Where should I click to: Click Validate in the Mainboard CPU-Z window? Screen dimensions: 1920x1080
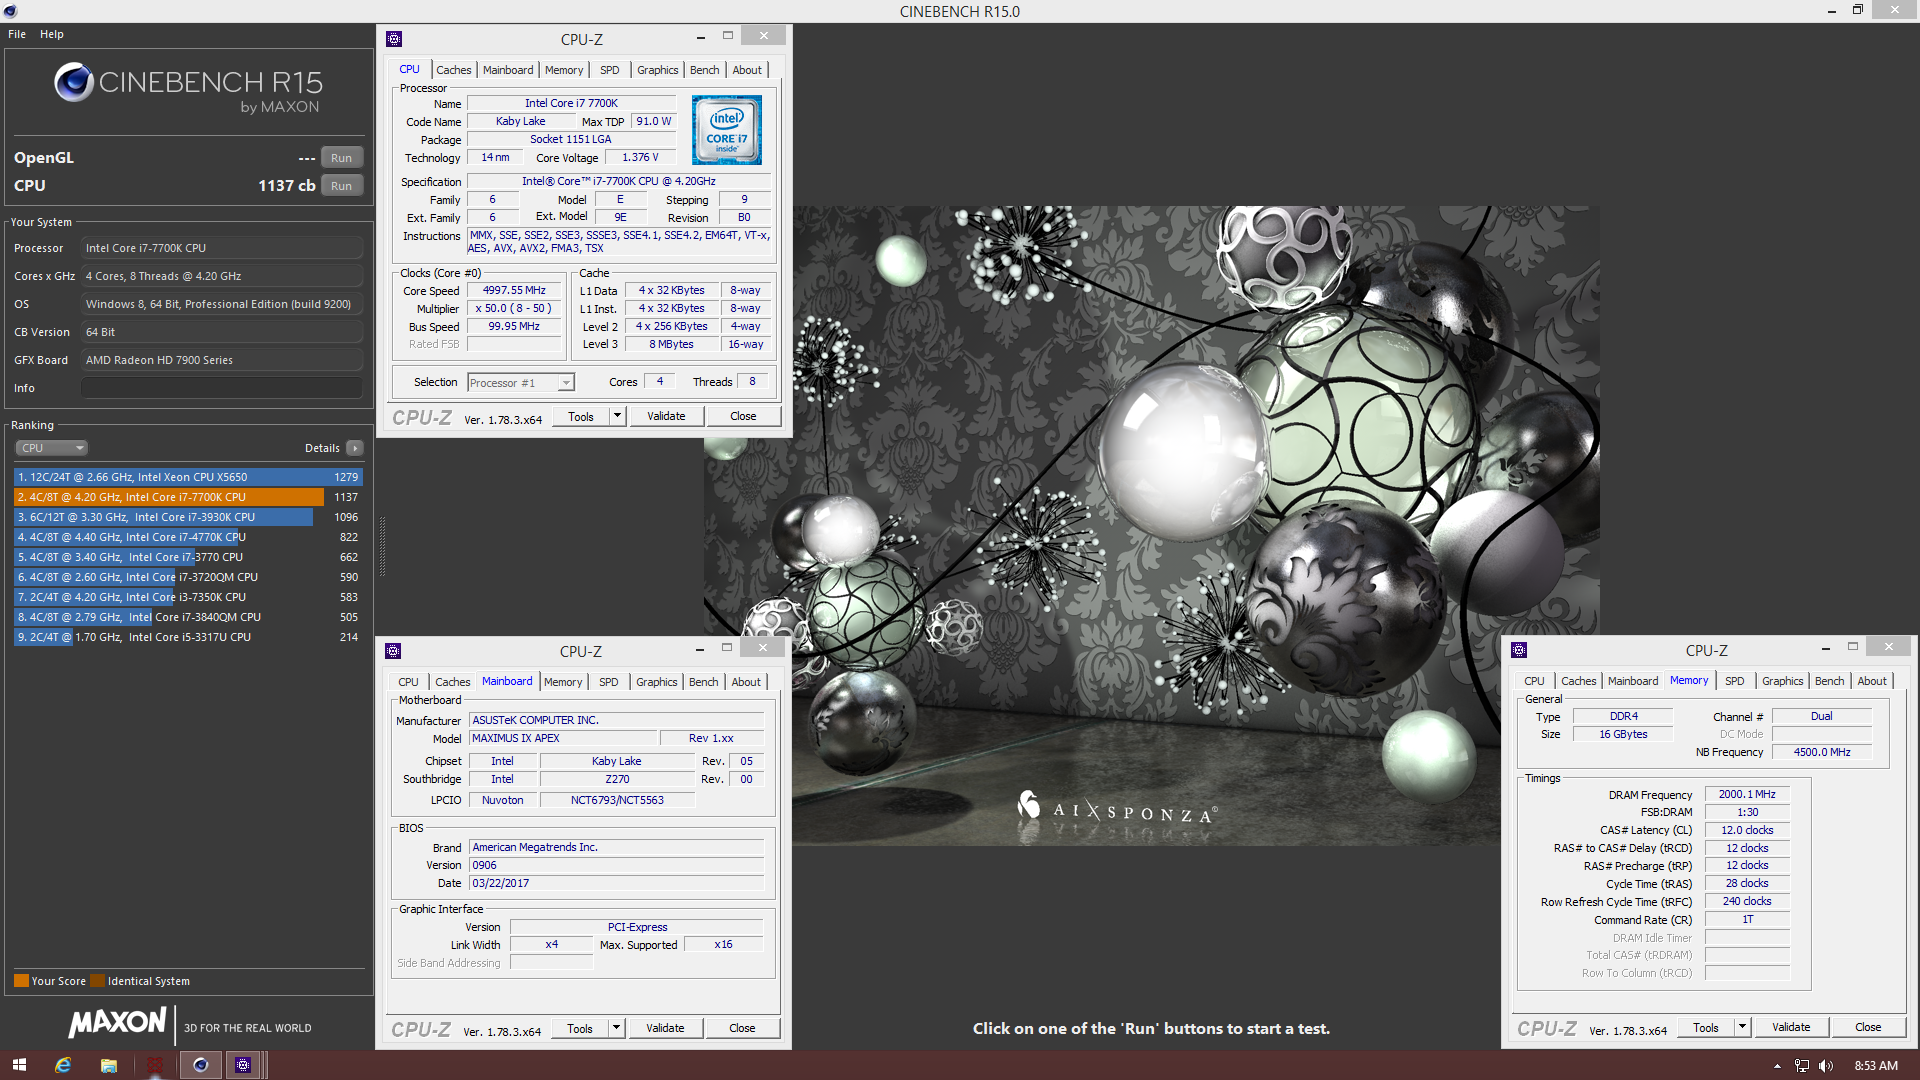665,1028
